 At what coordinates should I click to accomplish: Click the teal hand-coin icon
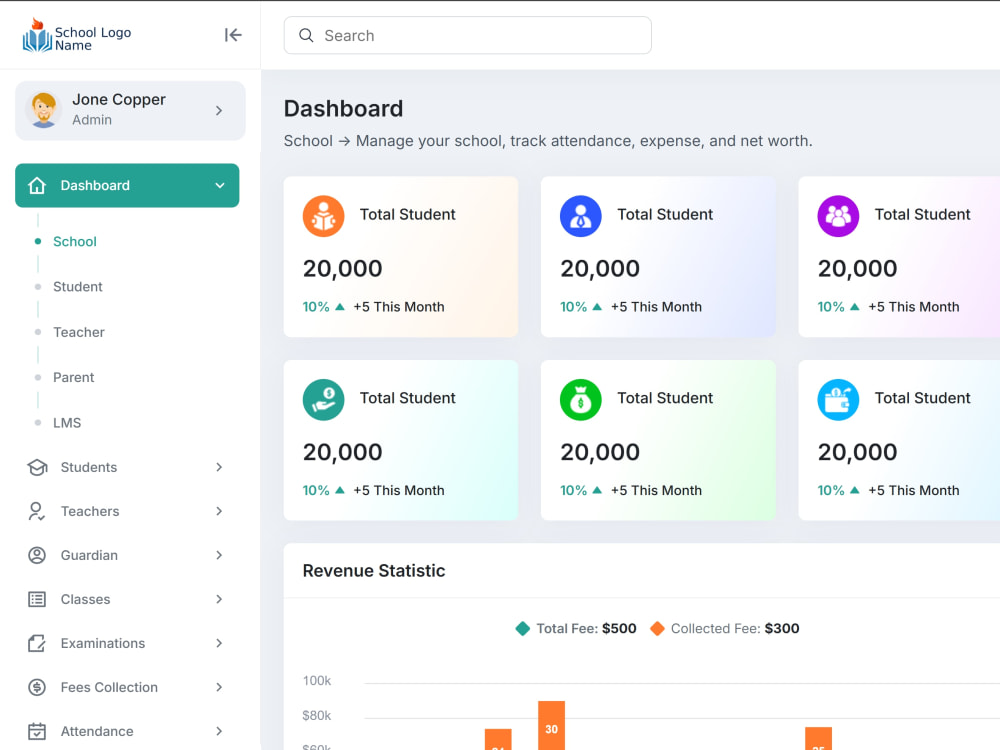pos(323,400)
